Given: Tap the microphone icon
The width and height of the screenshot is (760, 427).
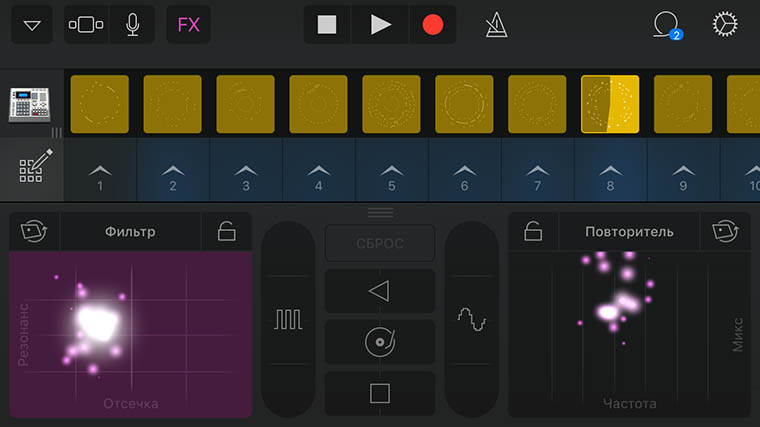Looking at the screenshot, I should point(132,25).
